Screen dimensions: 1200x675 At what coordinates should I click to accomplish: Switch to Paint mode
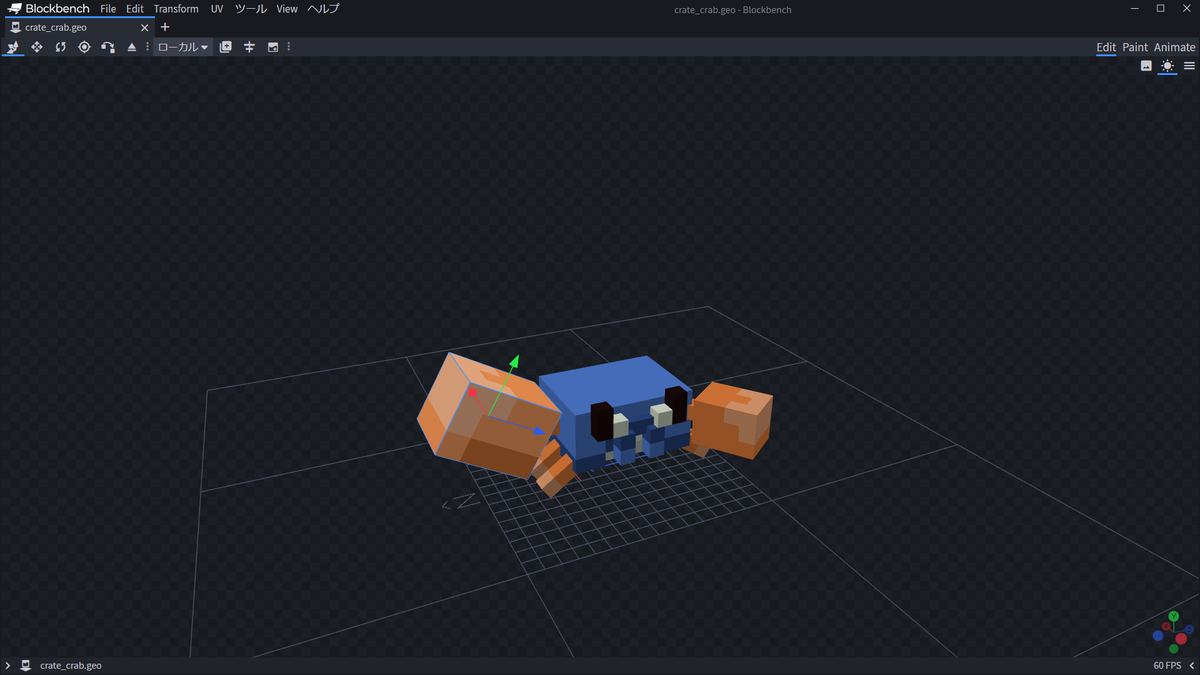click(x=1135, y=47)
